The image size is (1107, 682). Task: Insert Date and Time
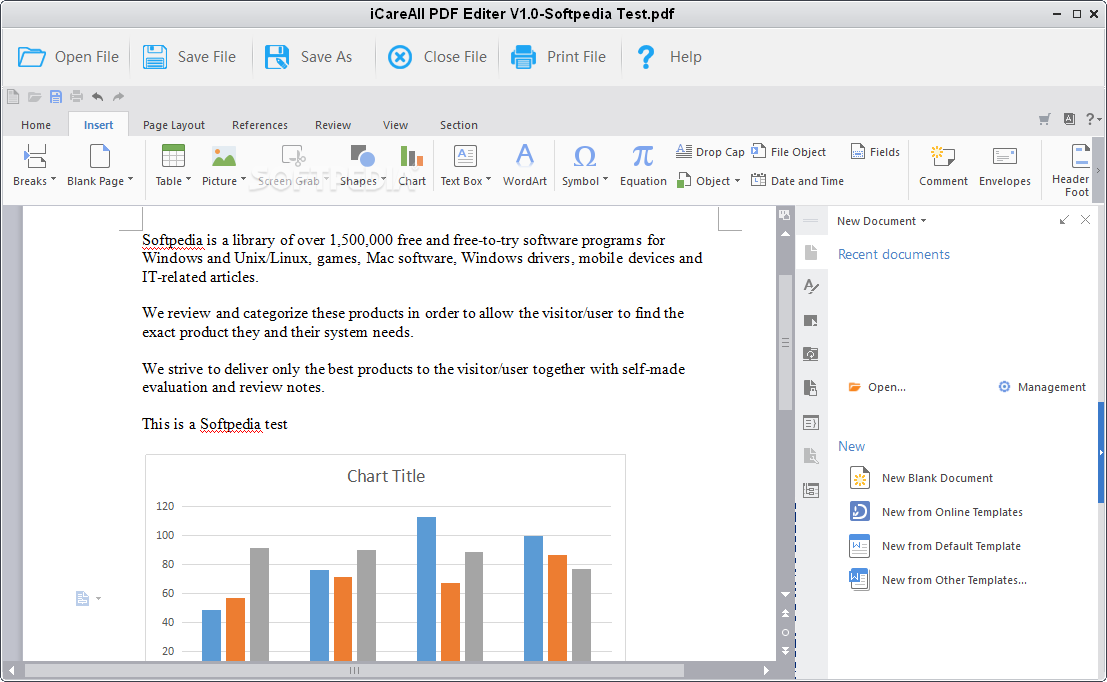797,181
